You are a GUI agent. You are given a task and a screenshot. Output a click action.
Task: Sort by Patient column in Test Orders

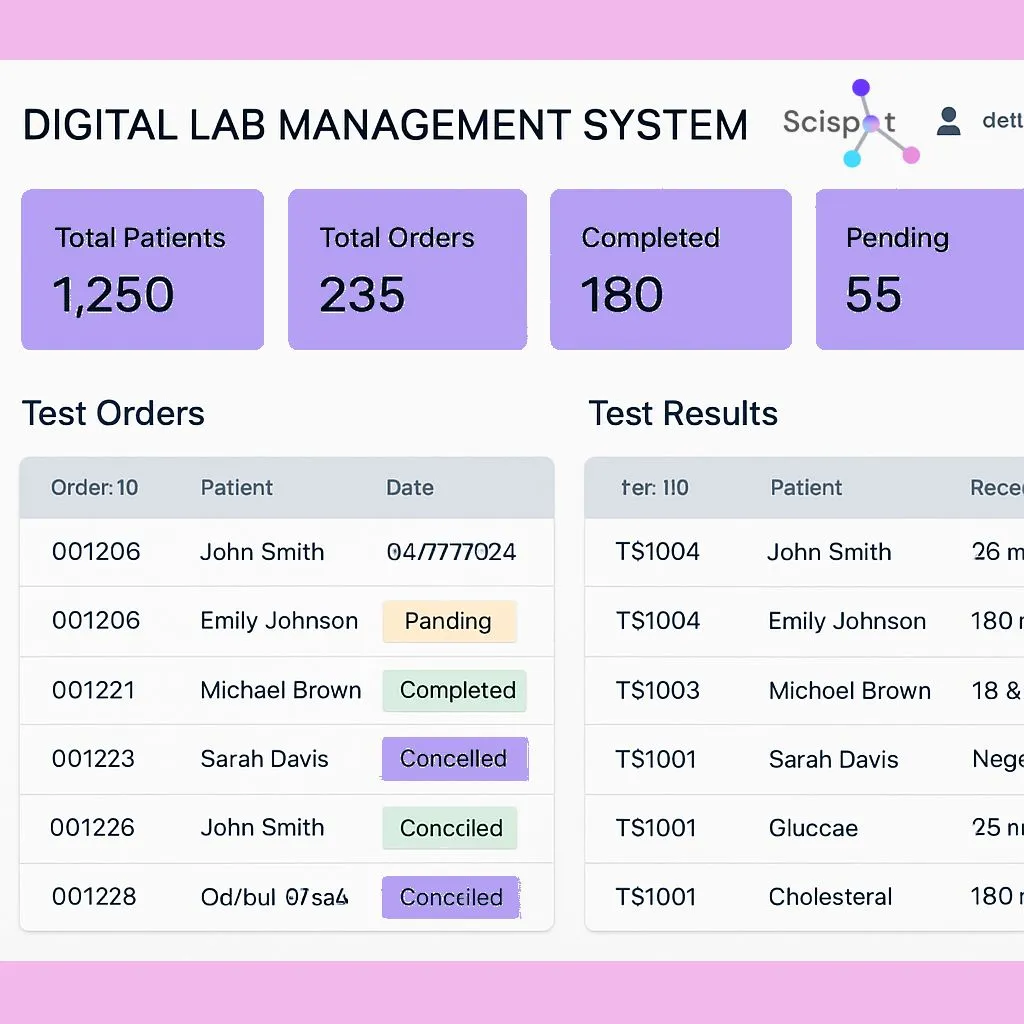point(236,488)
